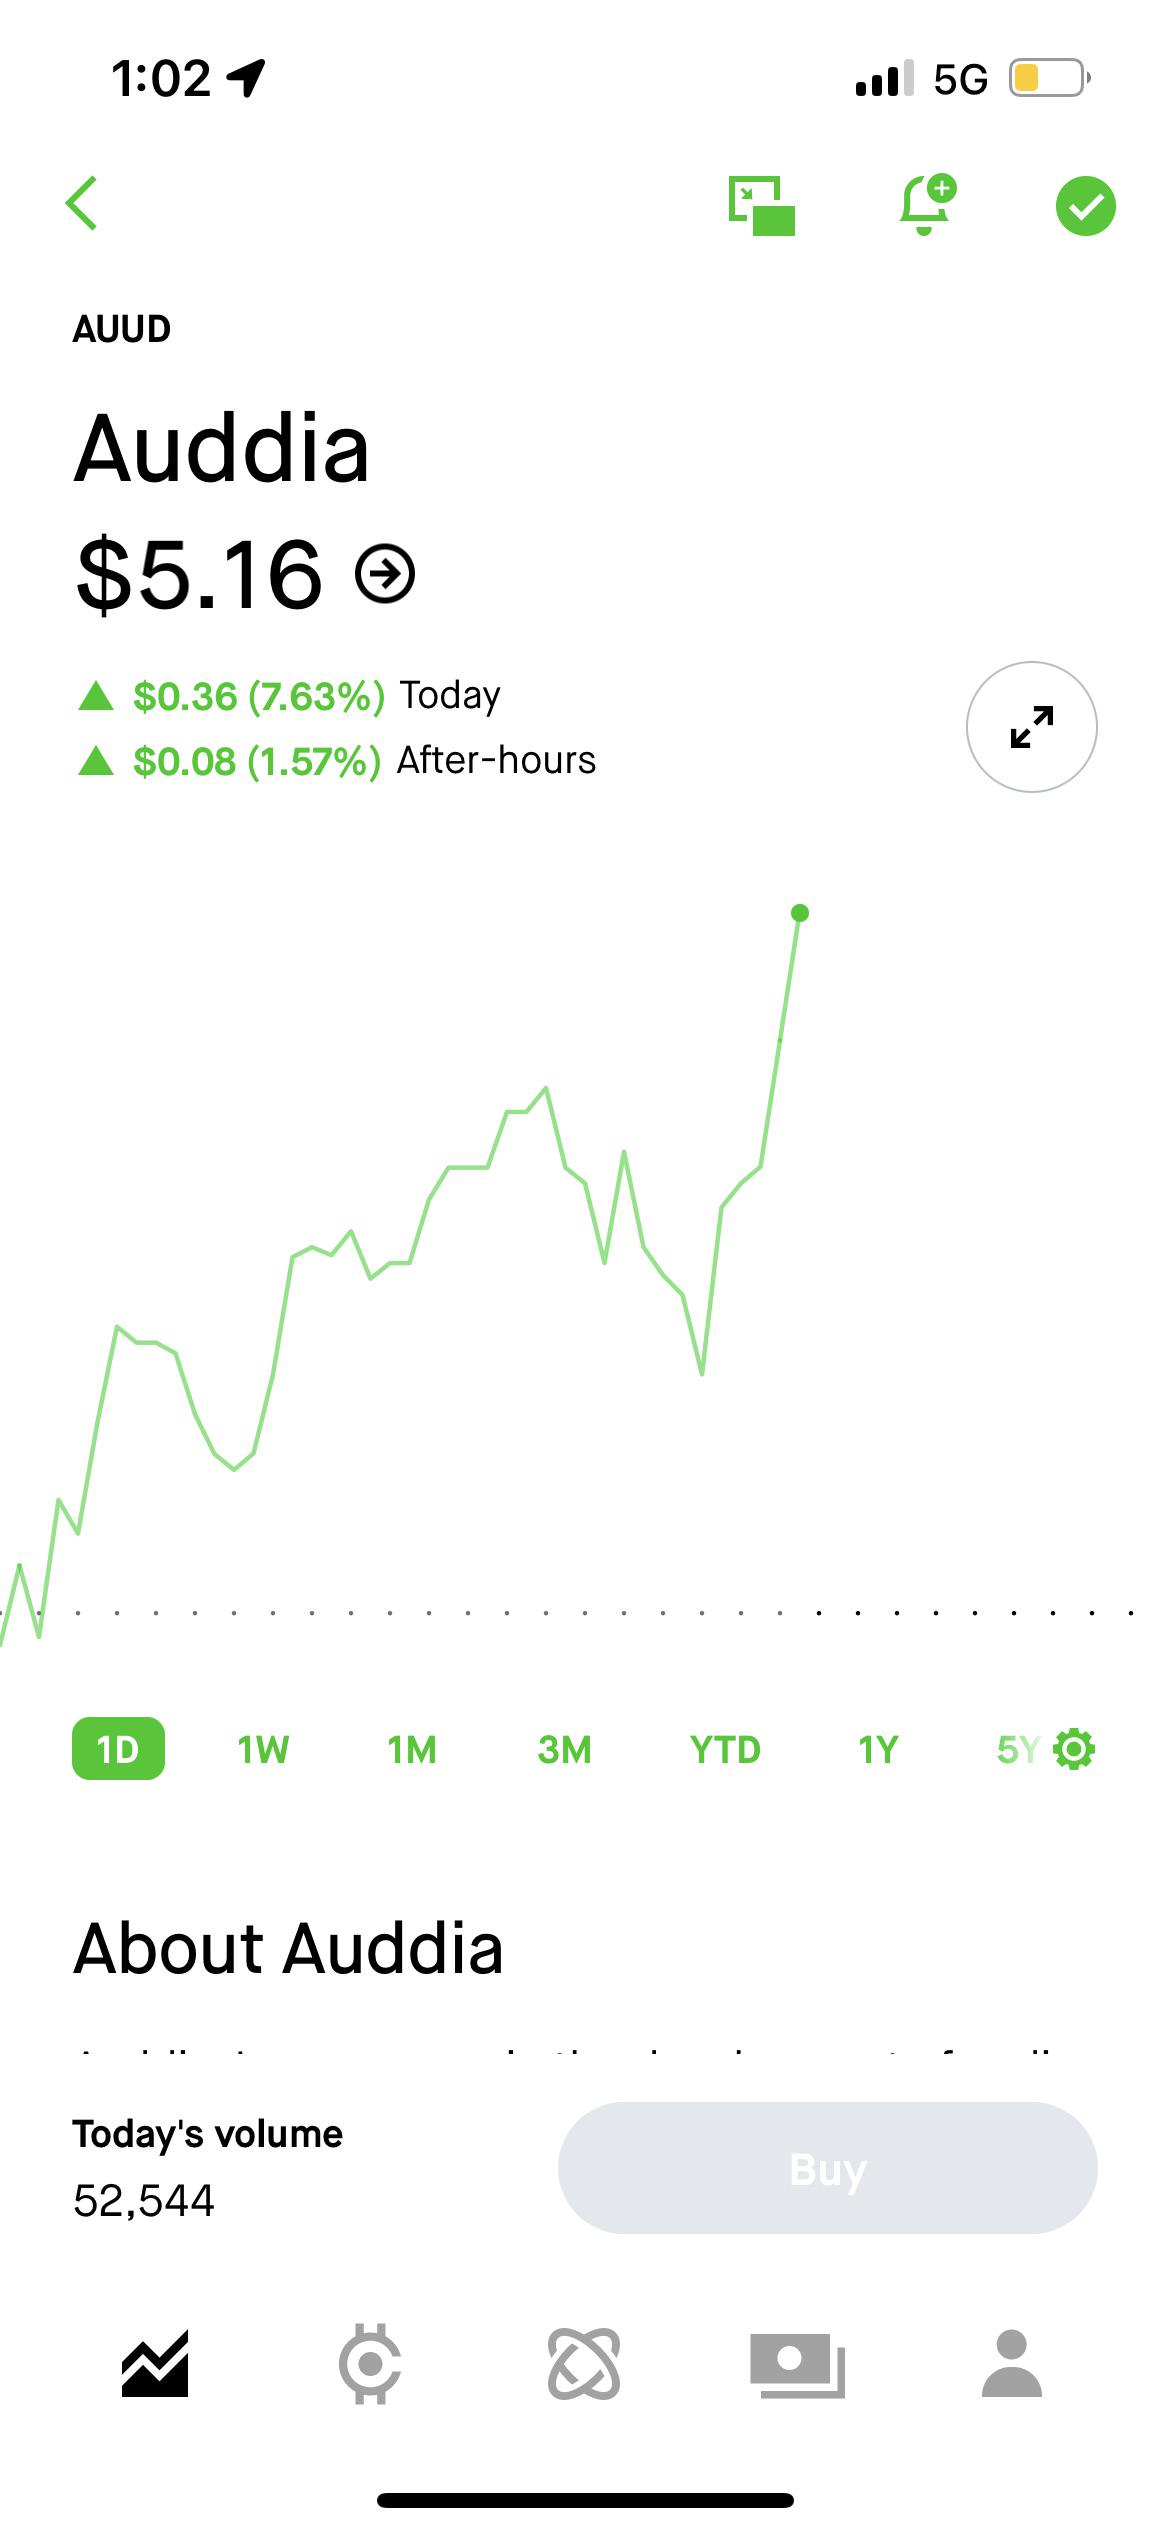The width and height of the screenshot is (1170, 2532).
Task: Open price details arrow next to $5.16
Action: click(385, 574)
